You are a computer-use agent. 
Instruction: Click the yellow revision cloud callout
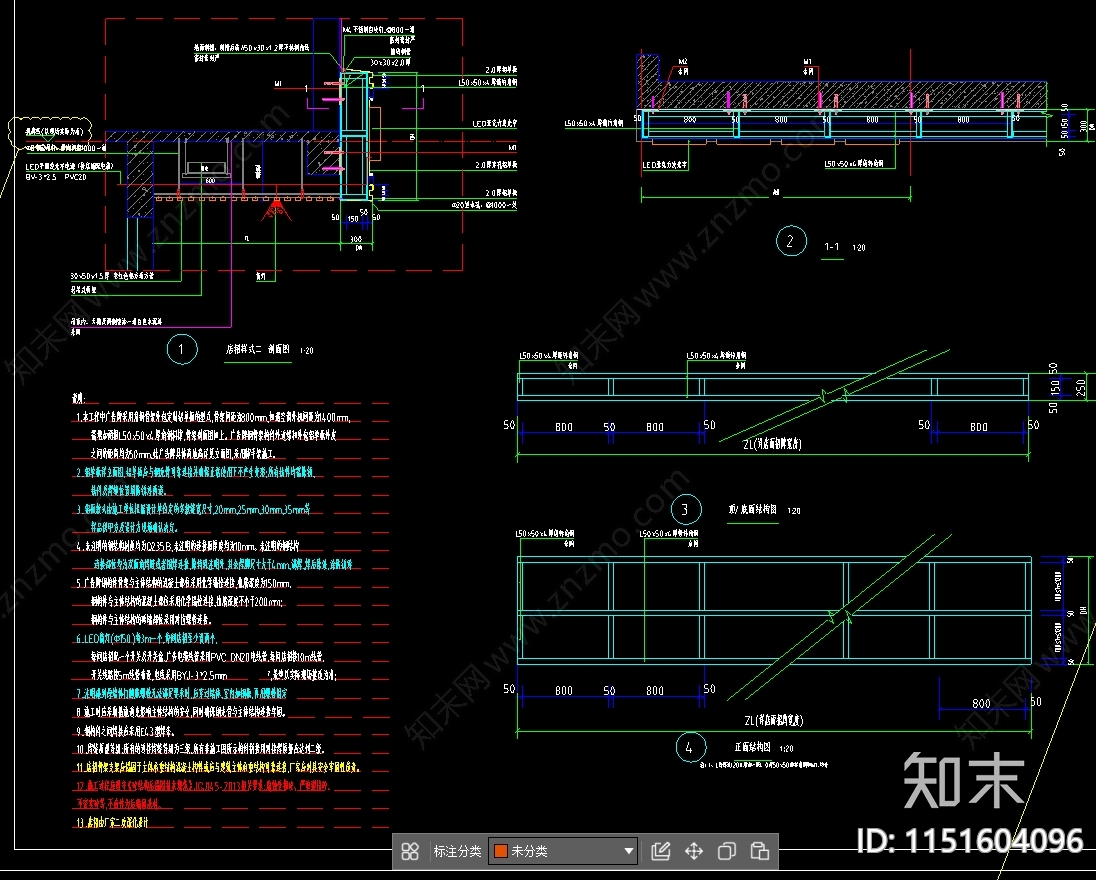point(50,132)
